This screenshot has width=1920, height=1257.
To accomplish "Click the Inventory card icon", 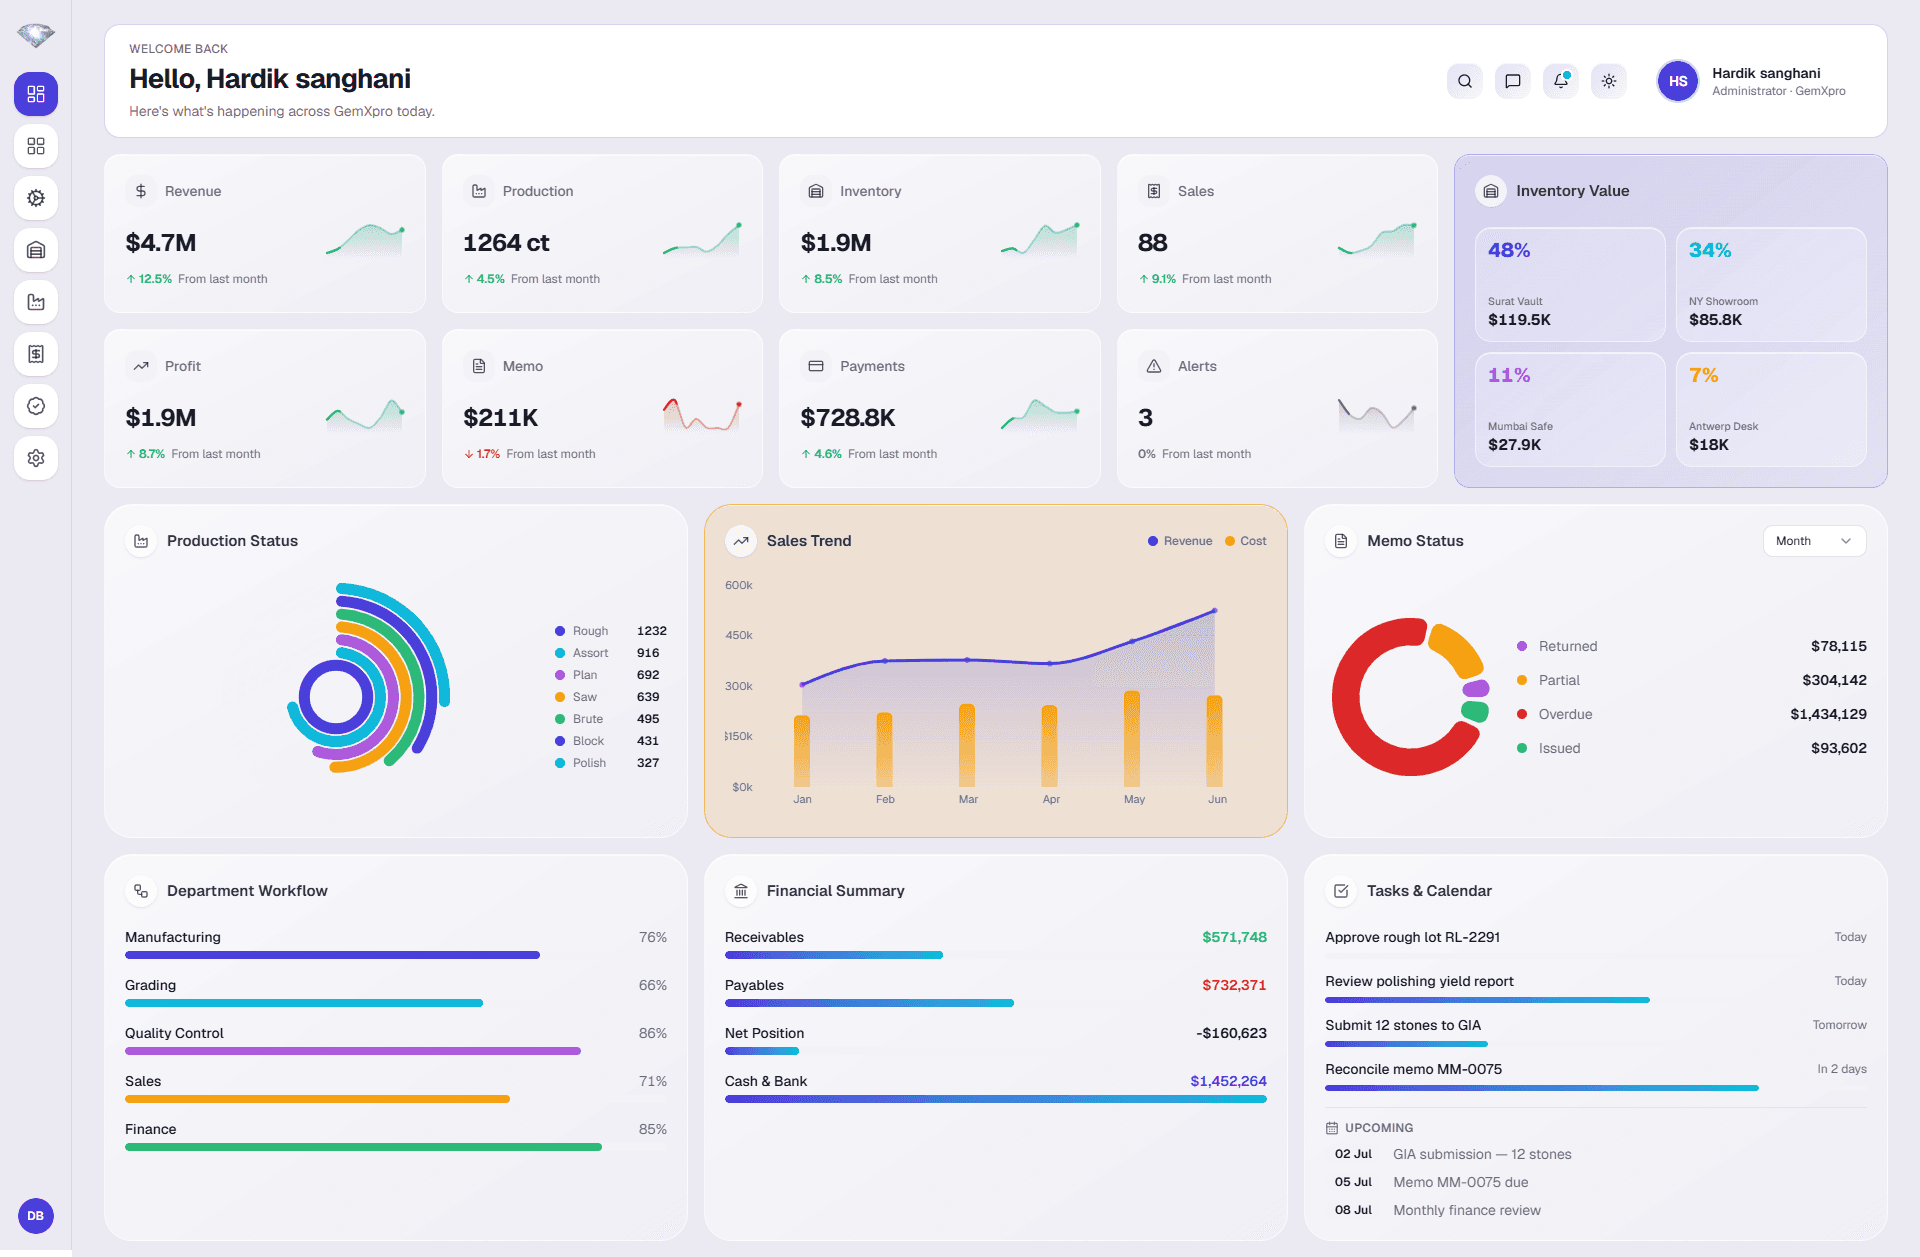I will coord(816,191).
